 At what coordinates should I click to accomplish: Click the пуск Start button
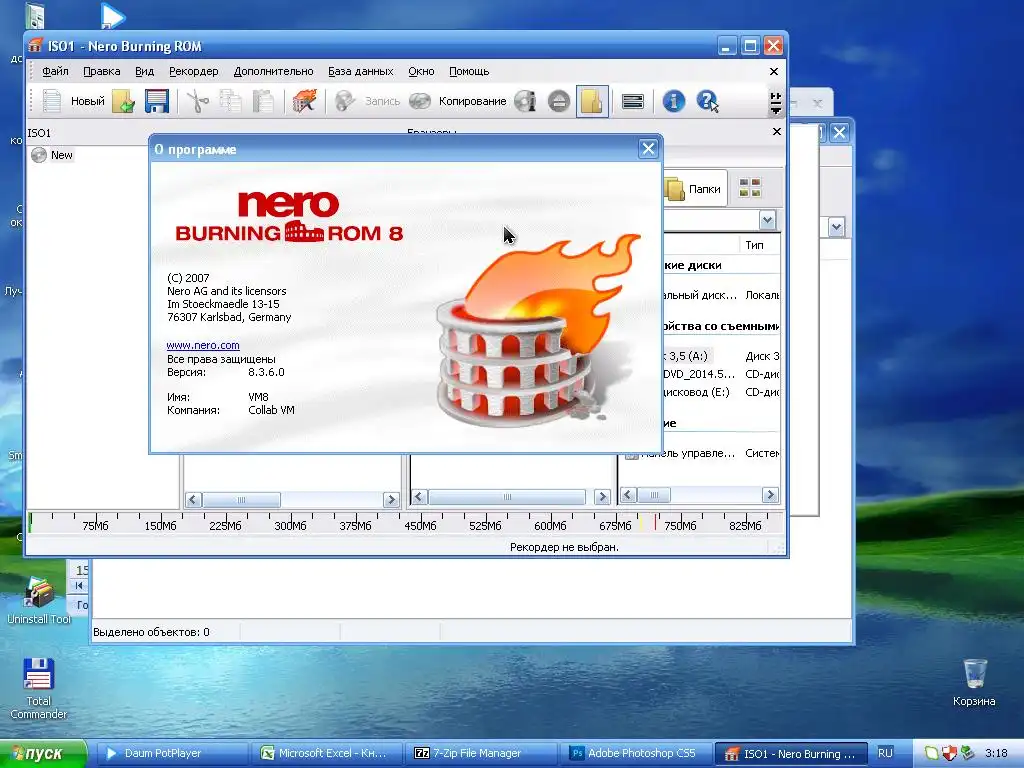tap(42, 754)
